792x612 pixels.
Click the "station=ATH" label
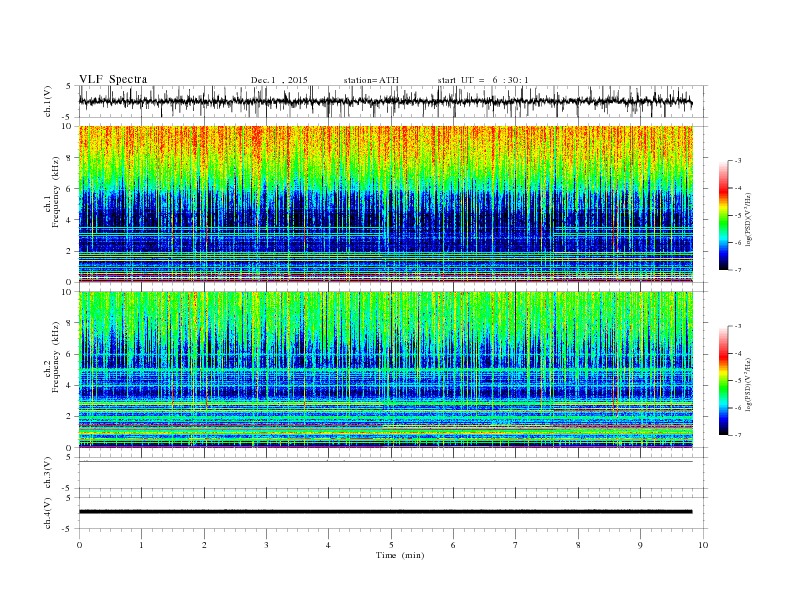click(371, 80)
